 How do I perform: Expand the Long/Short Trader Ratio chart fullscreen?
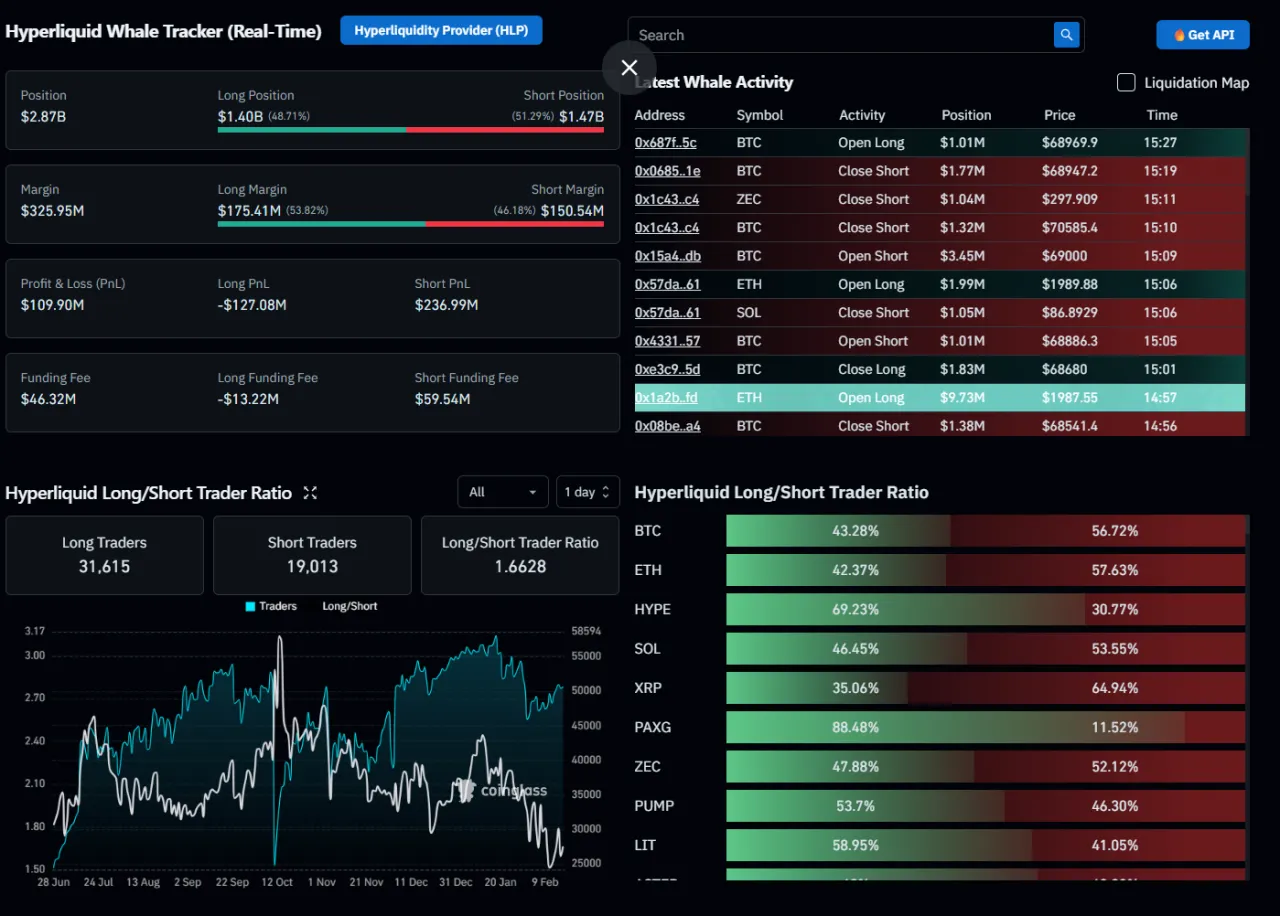point(310,493)
